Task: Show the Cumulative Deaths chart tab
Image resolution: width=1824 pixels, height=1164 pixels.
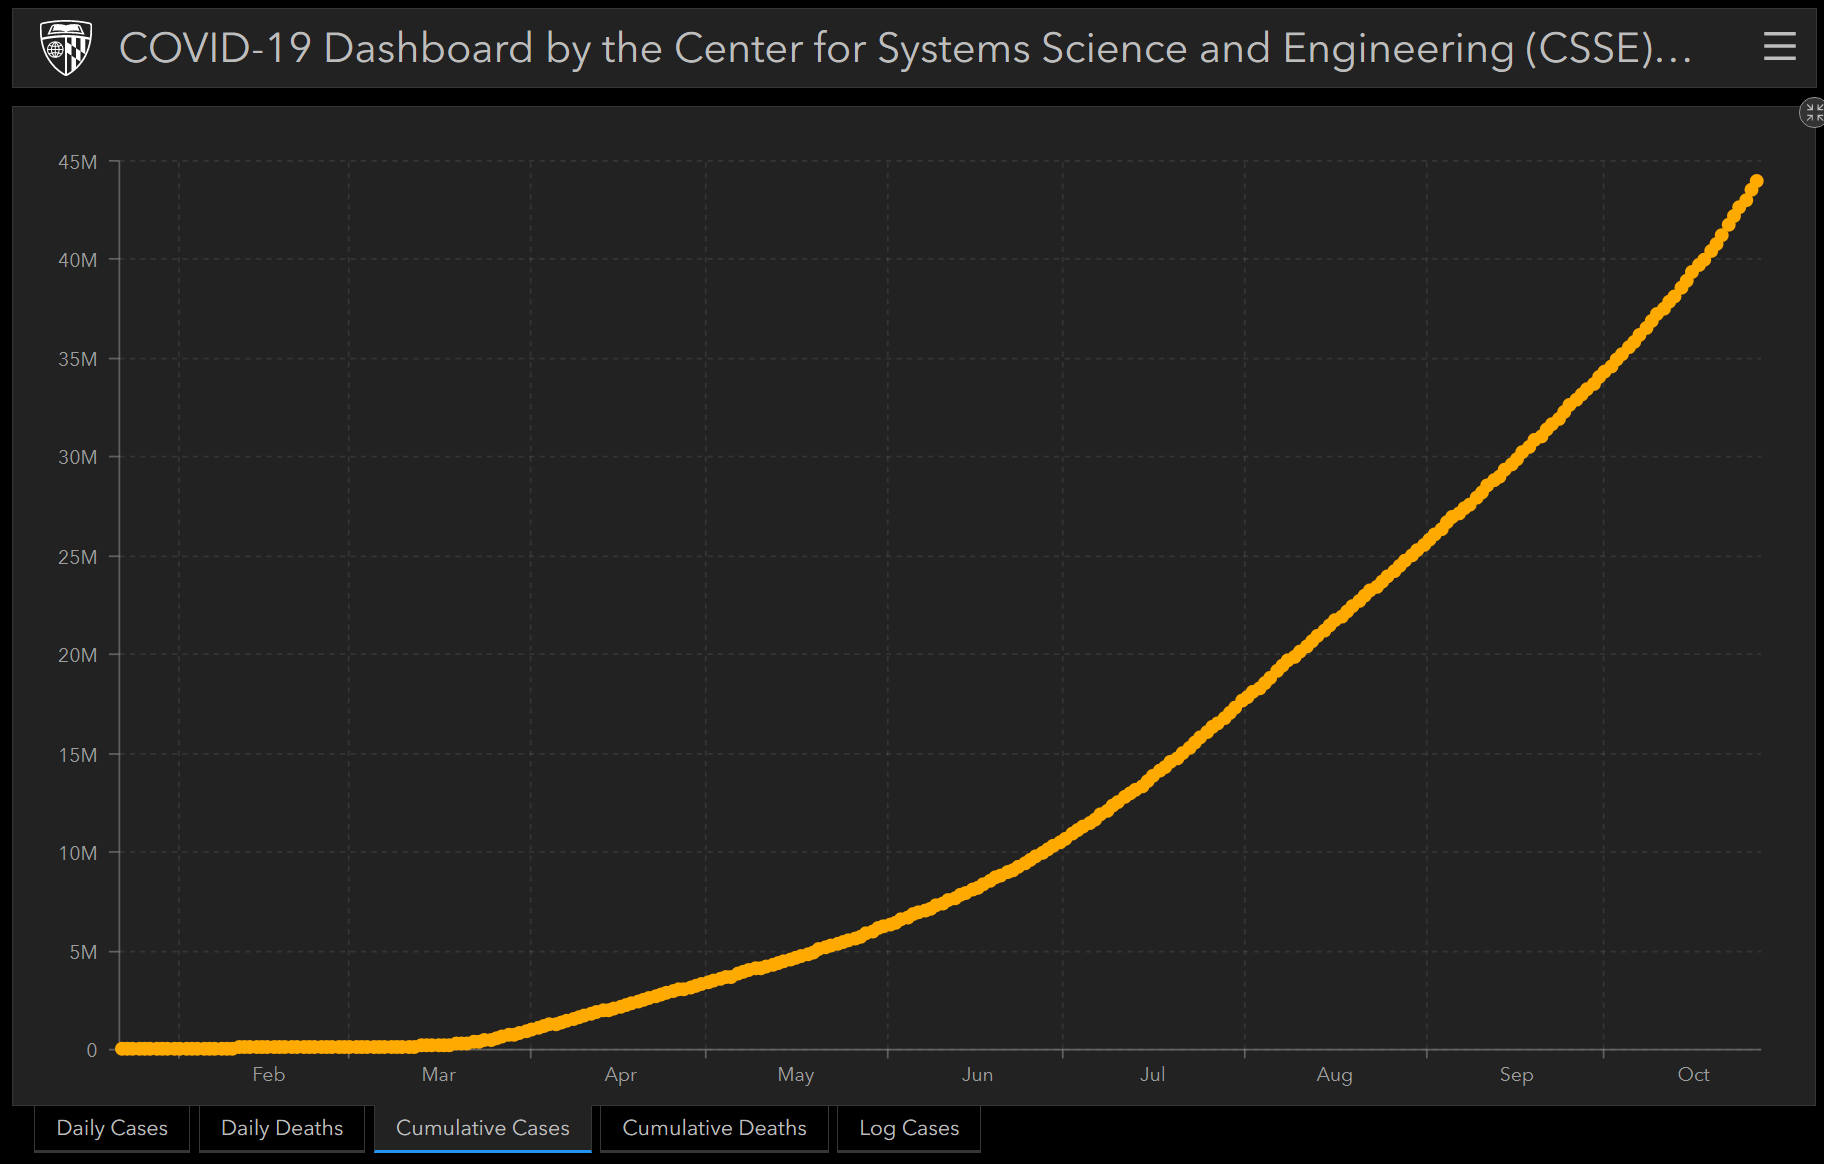Action: (714, 1128)
